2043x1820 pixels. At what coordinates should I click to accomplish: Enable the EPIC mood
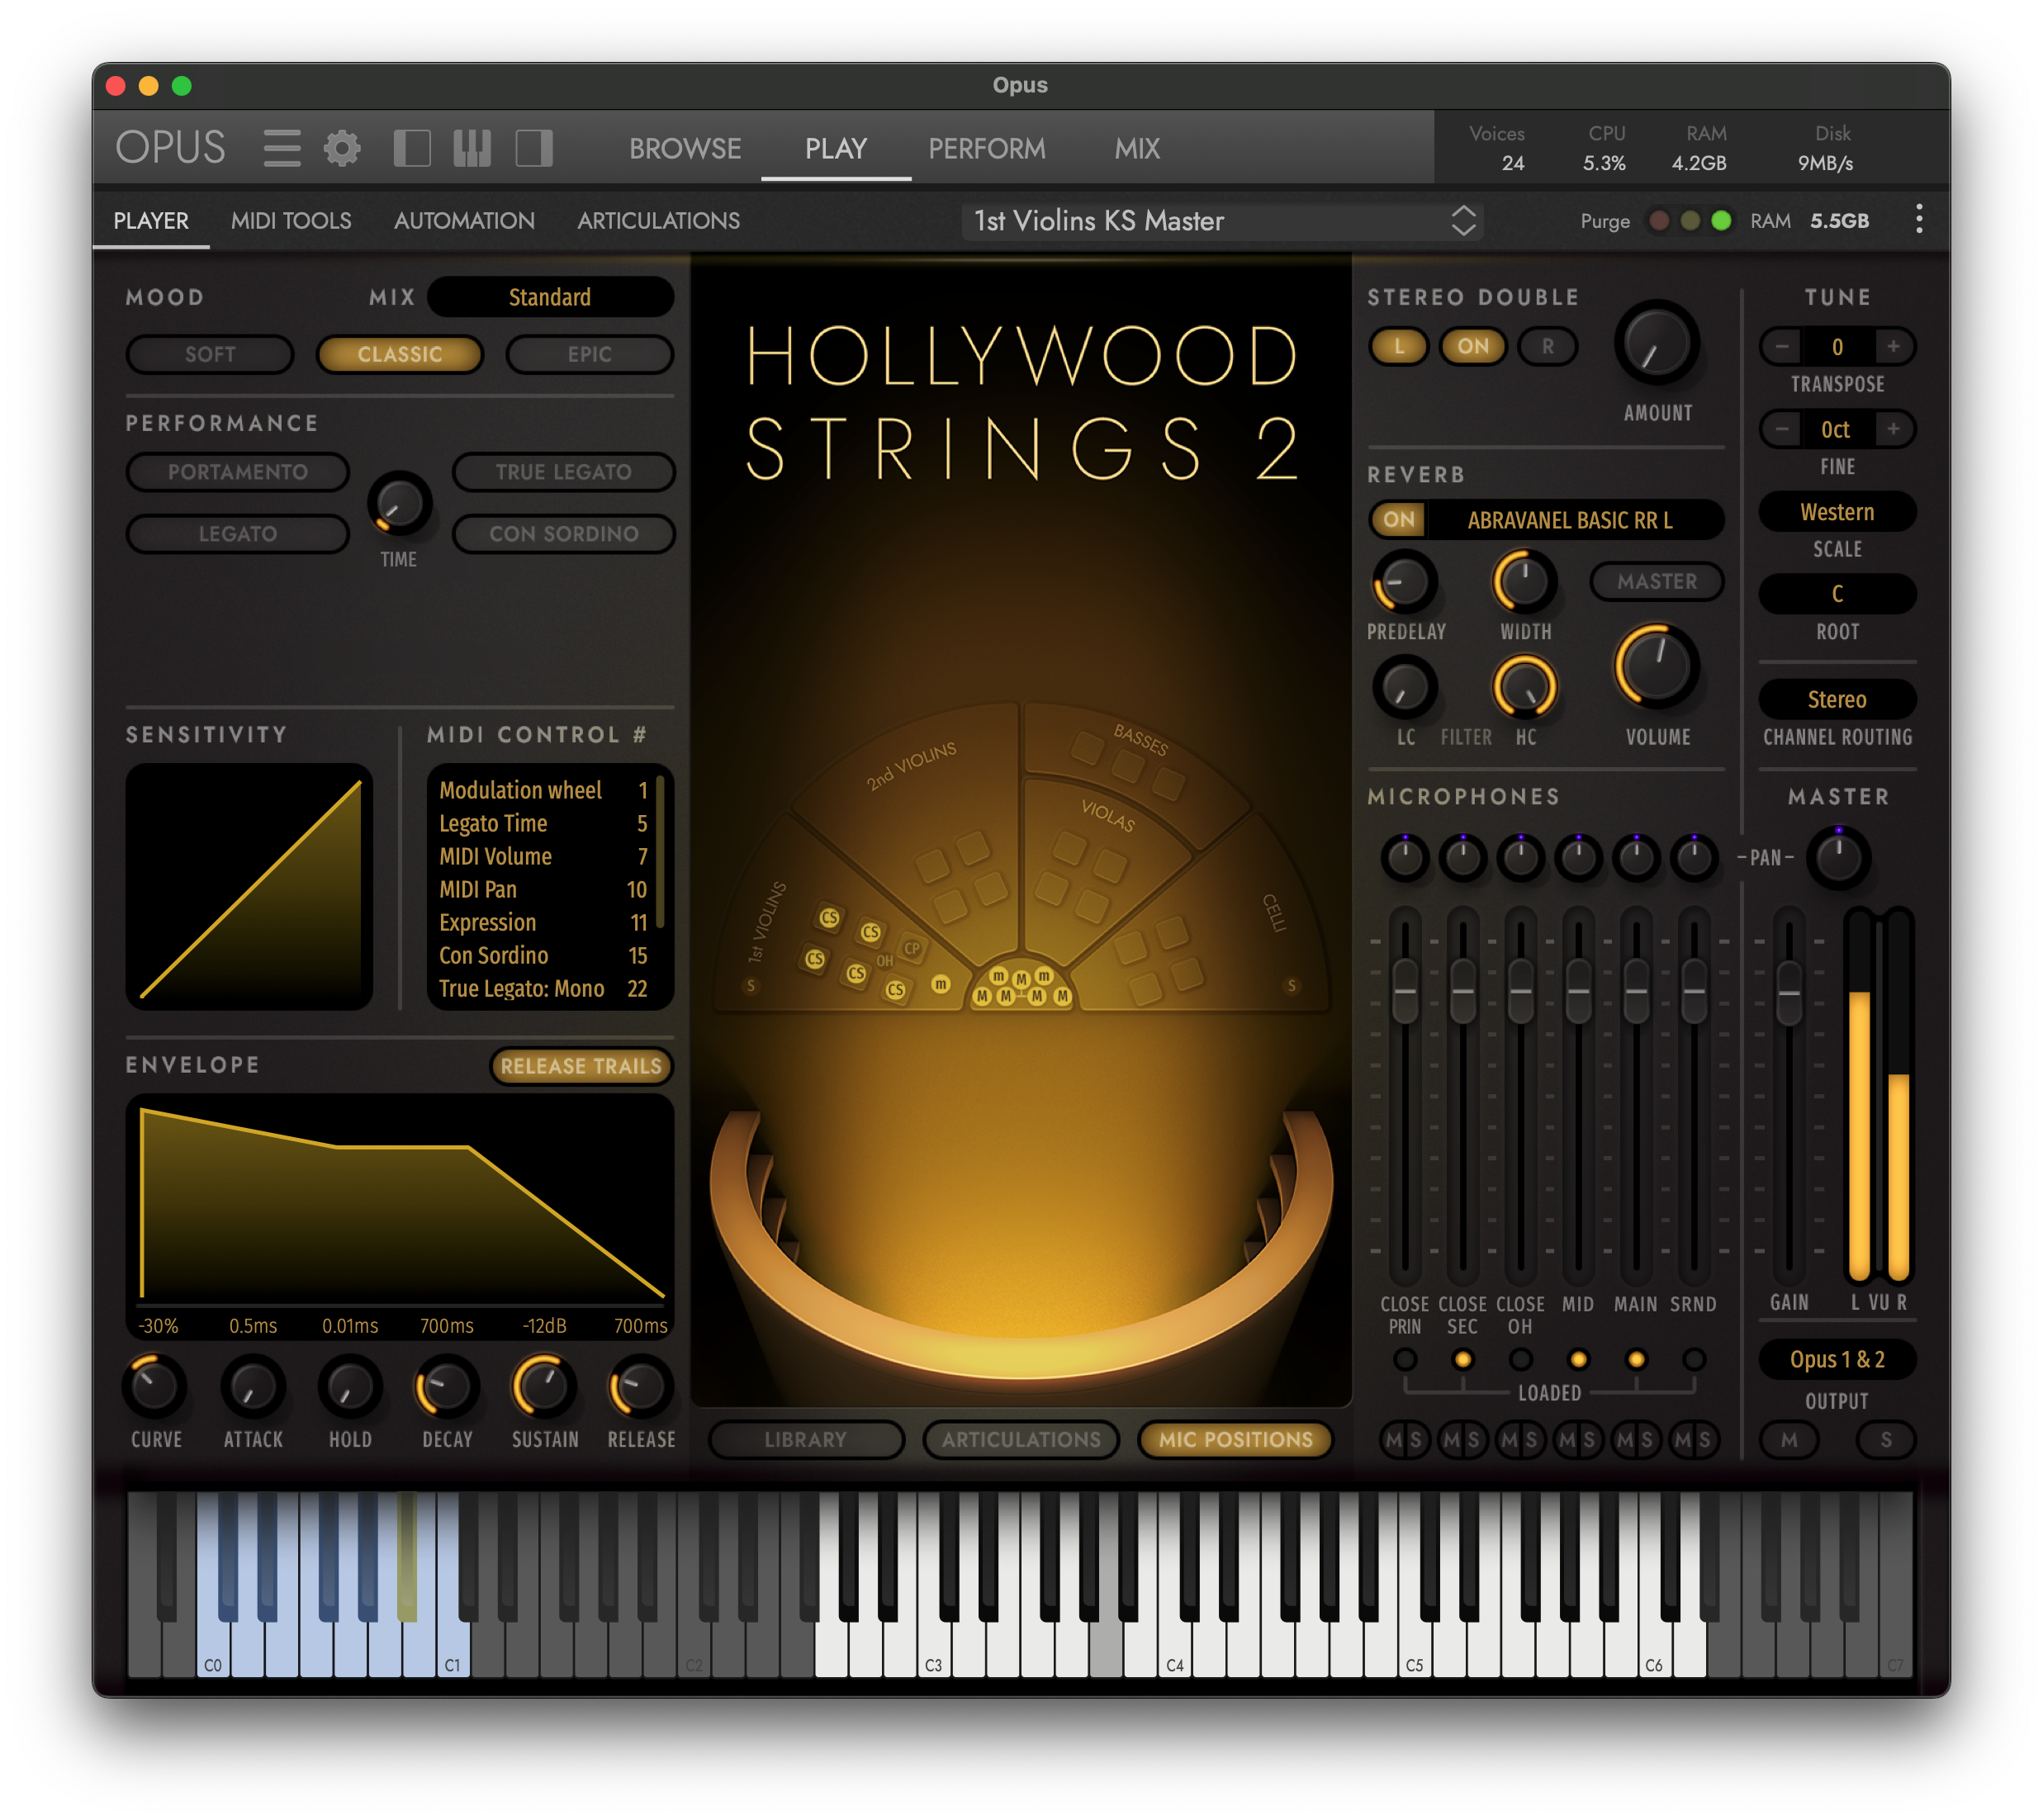coord(590,354)
